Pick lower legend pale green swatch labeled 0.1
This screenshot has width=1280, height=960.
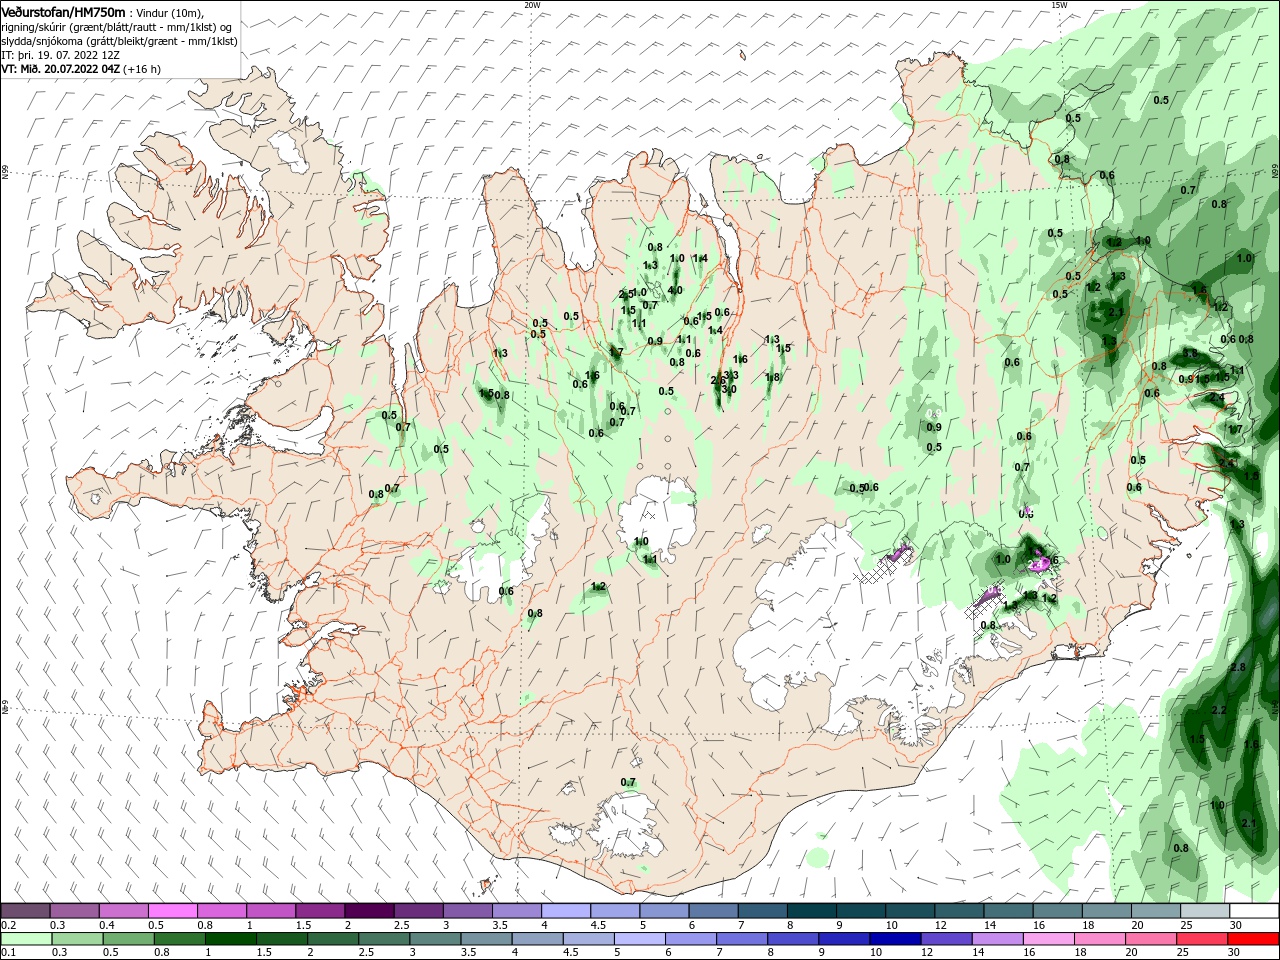click(x=26, y=939)
